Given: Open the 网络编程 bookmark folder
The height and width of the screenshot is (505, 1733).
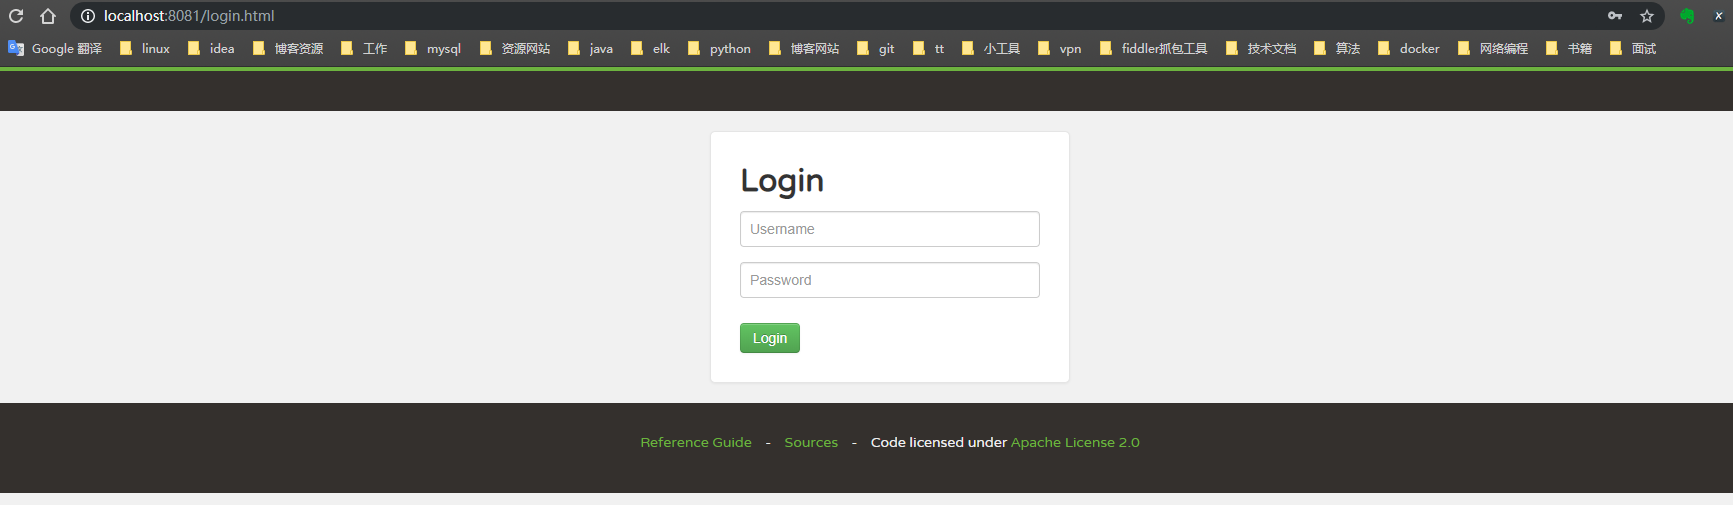Looking at the screenshot, I should pos(1493,48).
